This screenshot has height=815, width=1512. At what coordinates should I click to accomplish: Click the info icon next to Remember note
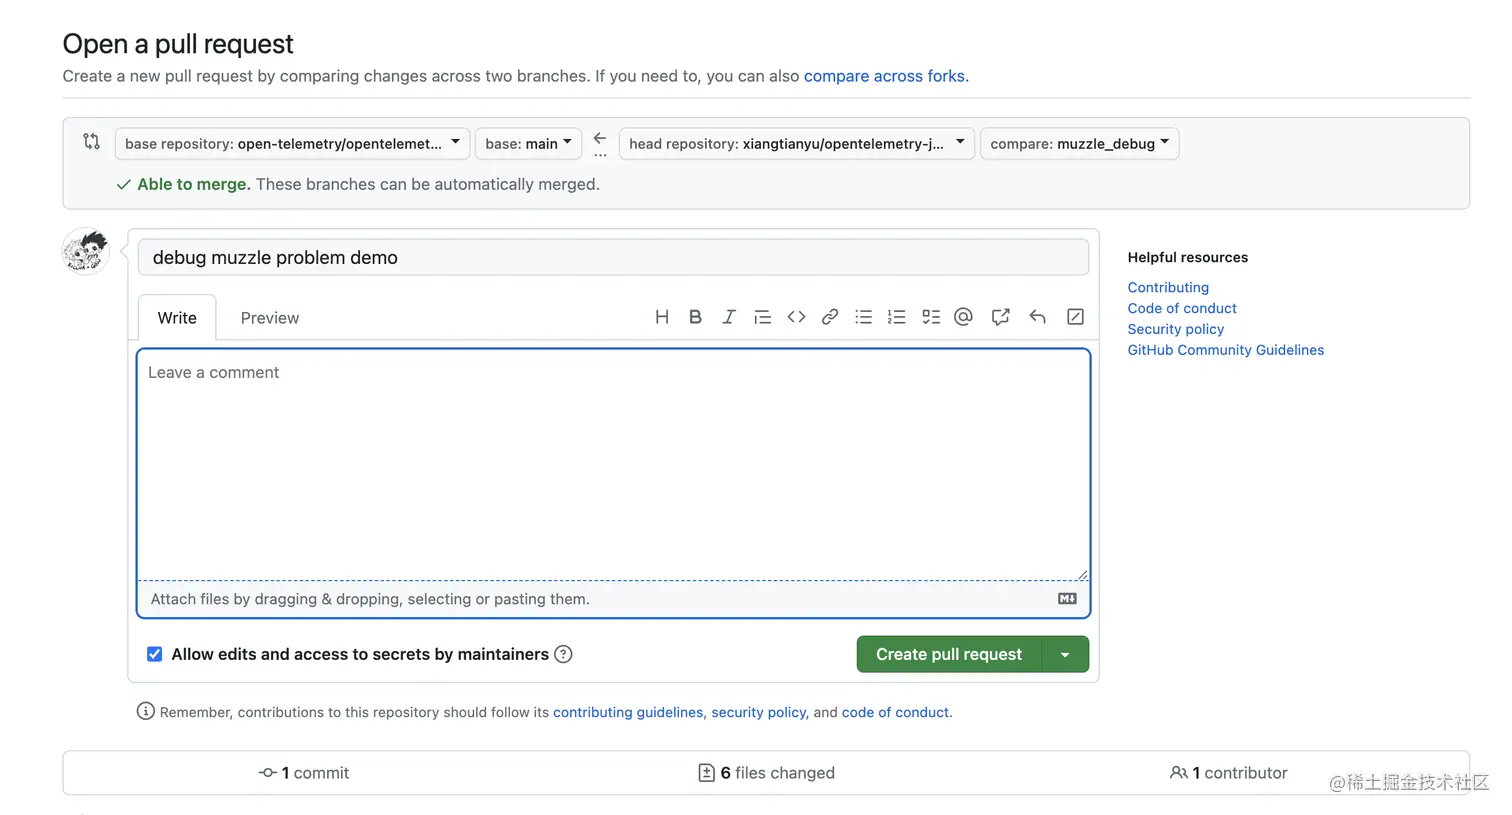(x=146, y=712)
